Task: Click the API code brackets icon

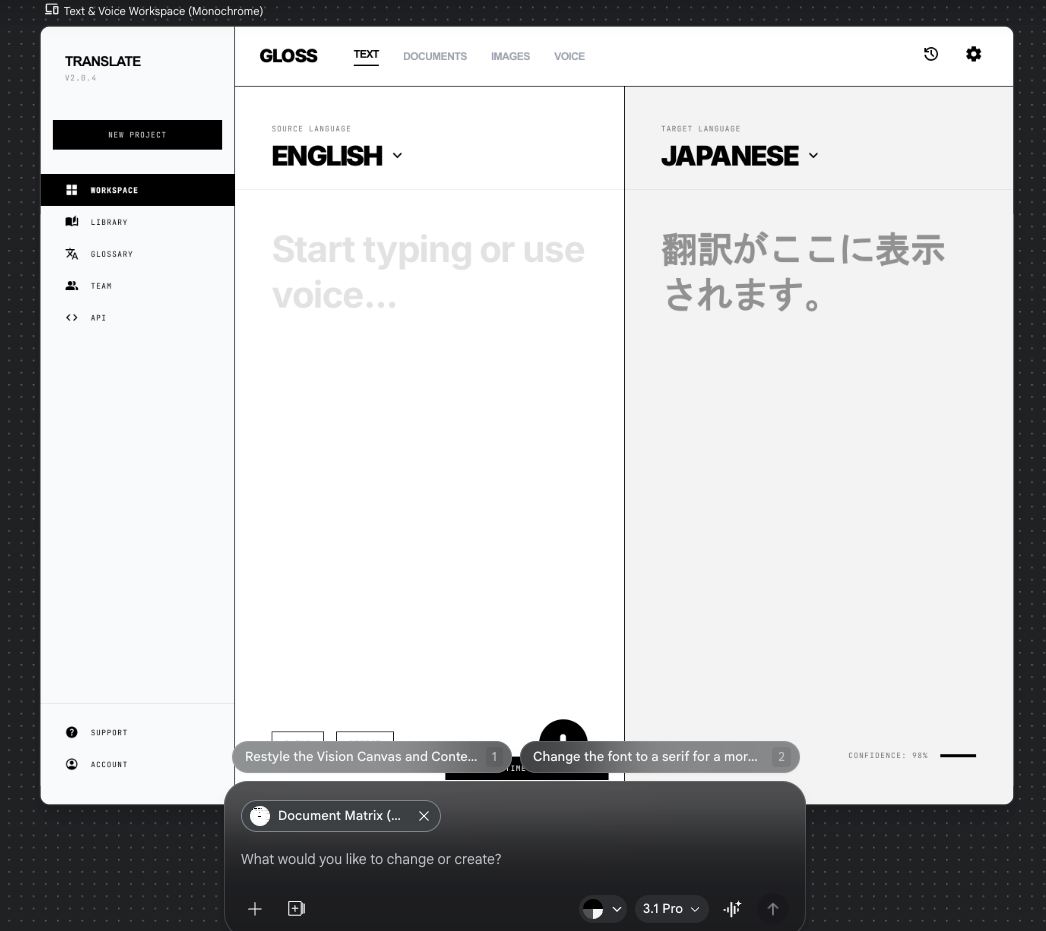Action: 71,318
